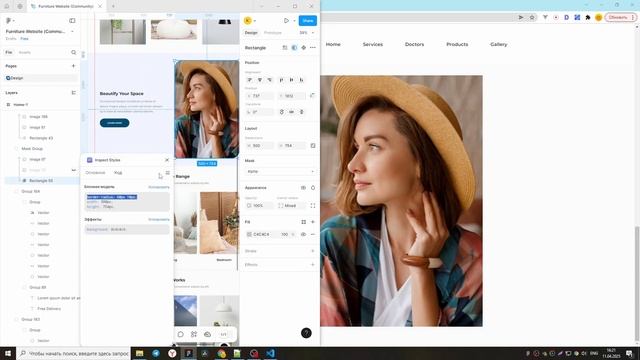
Task: Open the Figma main menu logo
Action: click(x=9, y=20)
